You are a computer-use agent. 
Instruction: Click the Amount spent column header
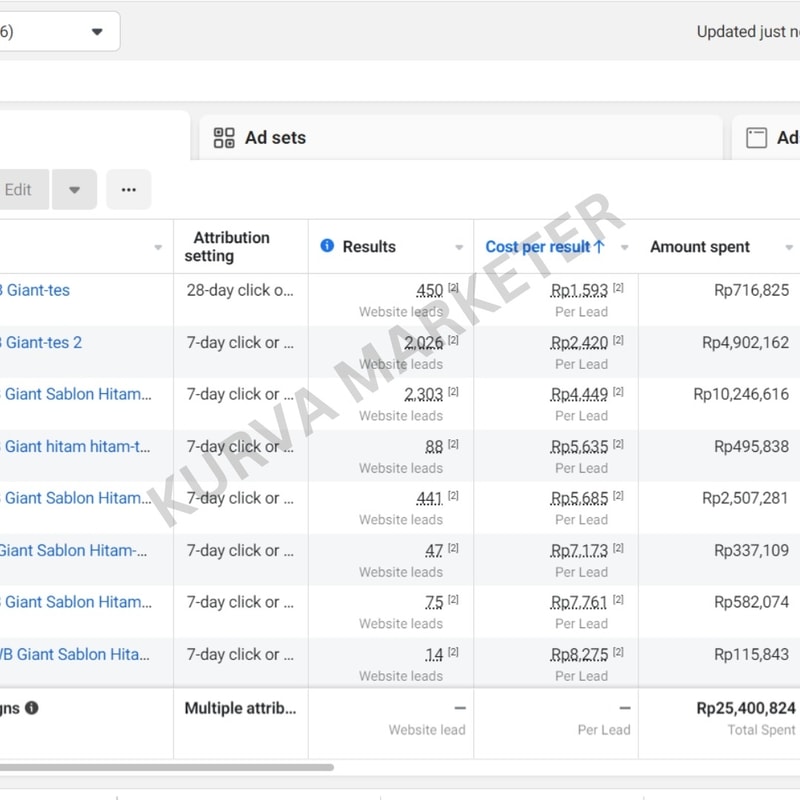[699, 247]
